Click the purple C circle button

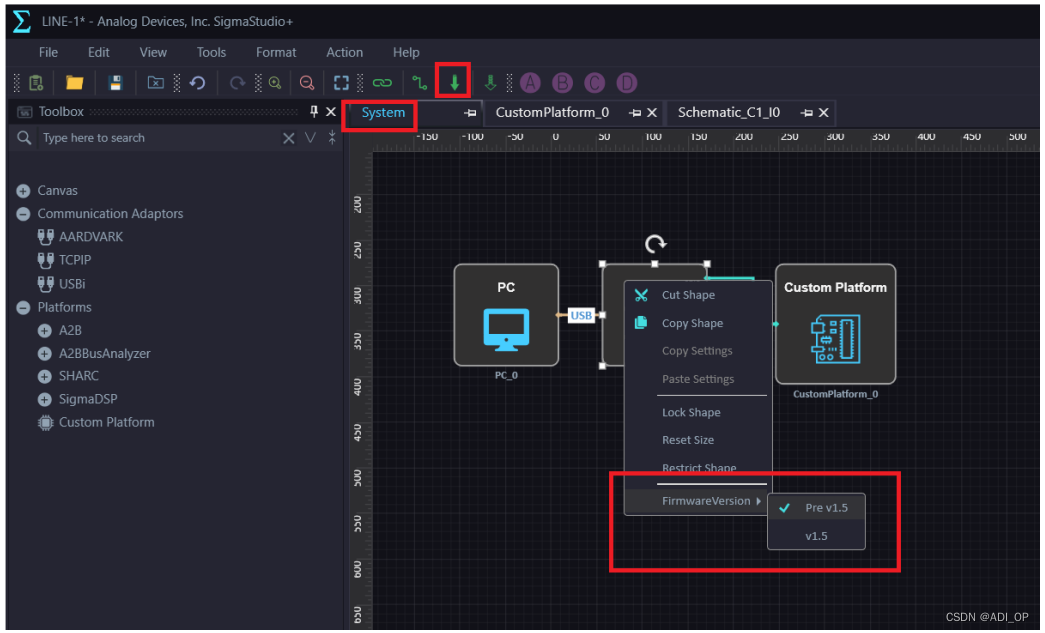point(594,83)
